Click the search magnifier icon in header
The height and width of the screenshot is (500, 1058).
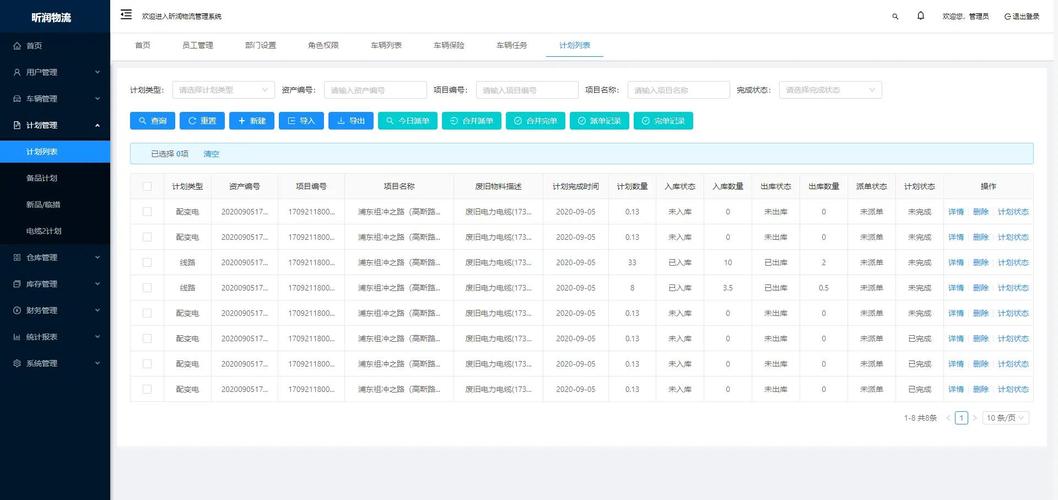tap(895, 16)
